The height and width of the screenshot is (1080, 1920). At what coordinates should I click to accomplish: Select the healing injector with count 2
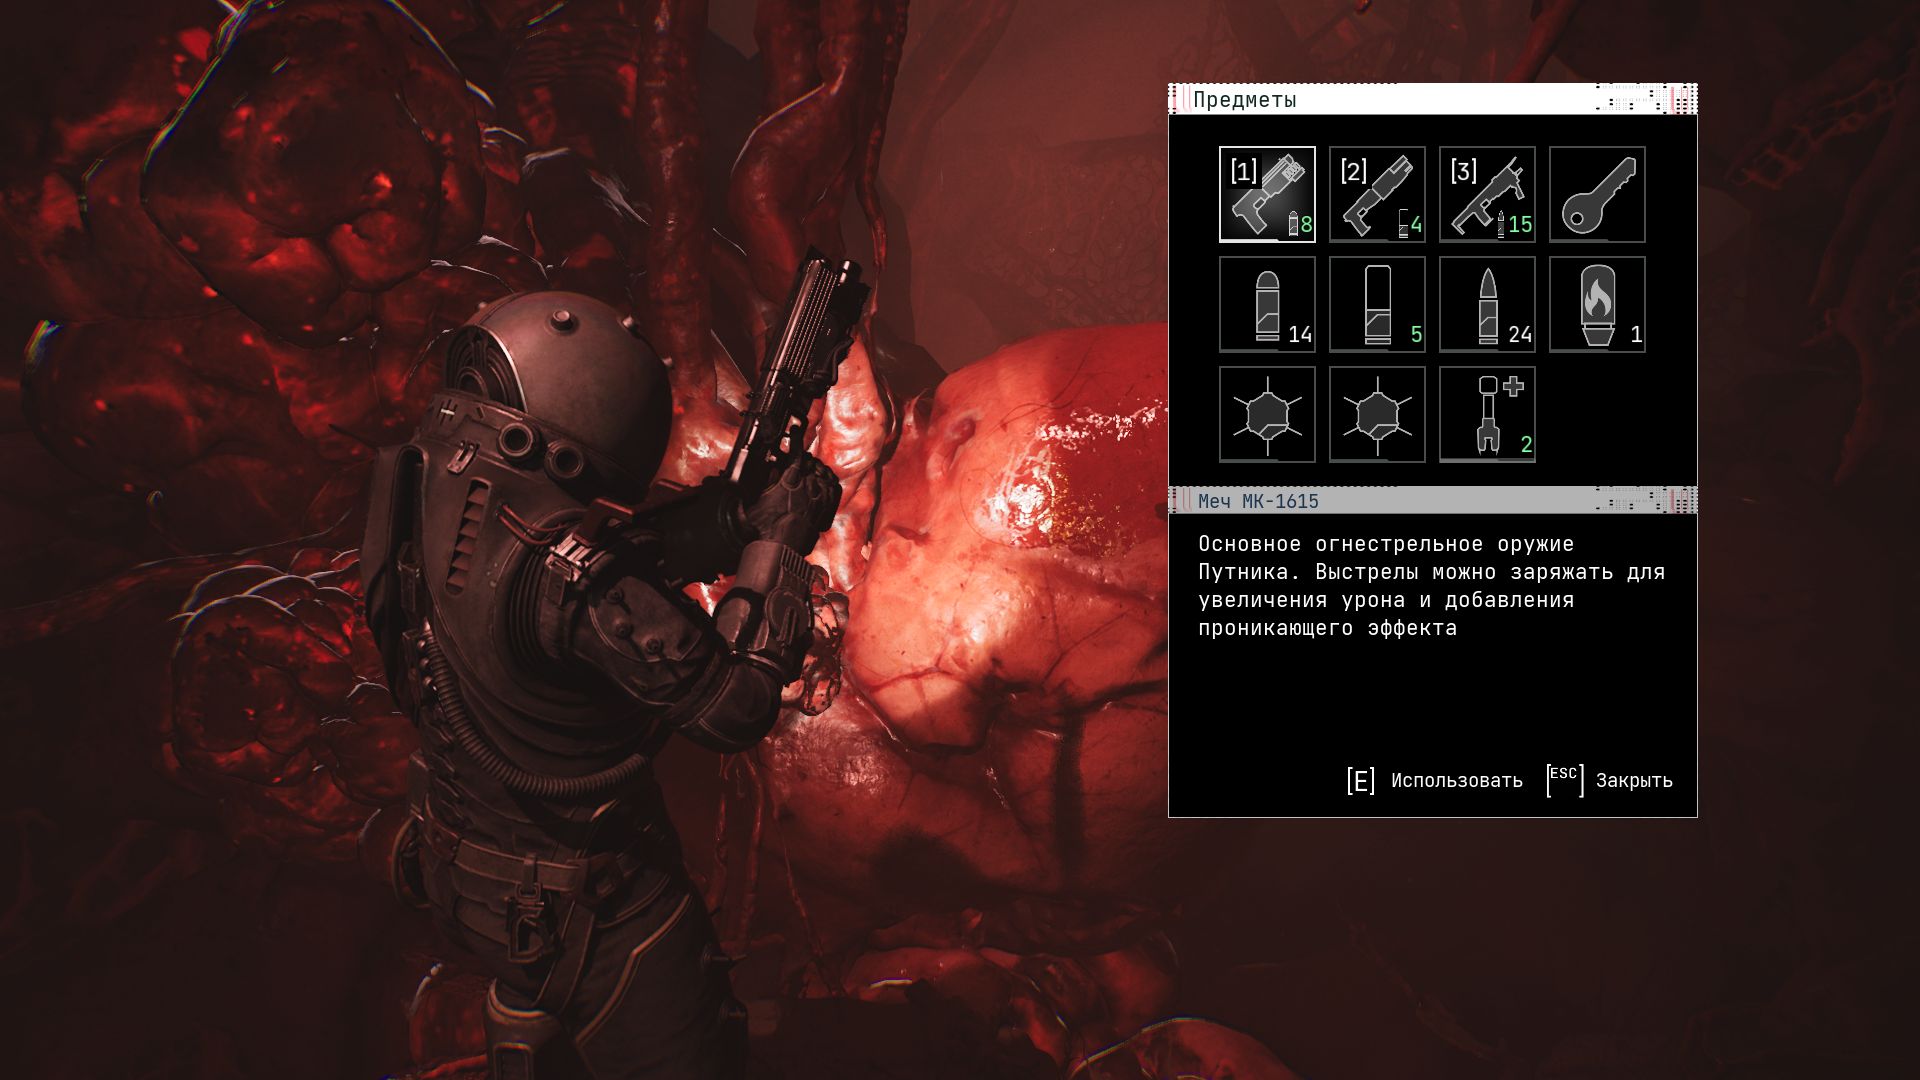(x=1486, y=414)
